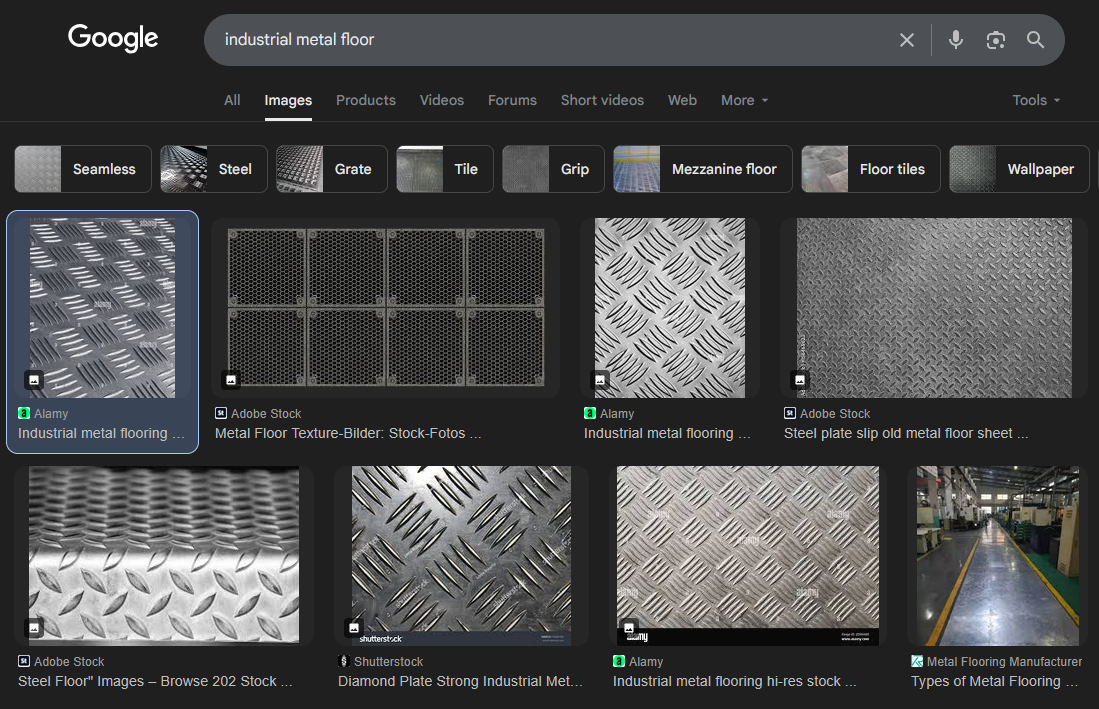The height and width of the screenshot is (709, 1099).
Task: Click the image badge on first Alamy thumbnail
Action: click(34, 380)
